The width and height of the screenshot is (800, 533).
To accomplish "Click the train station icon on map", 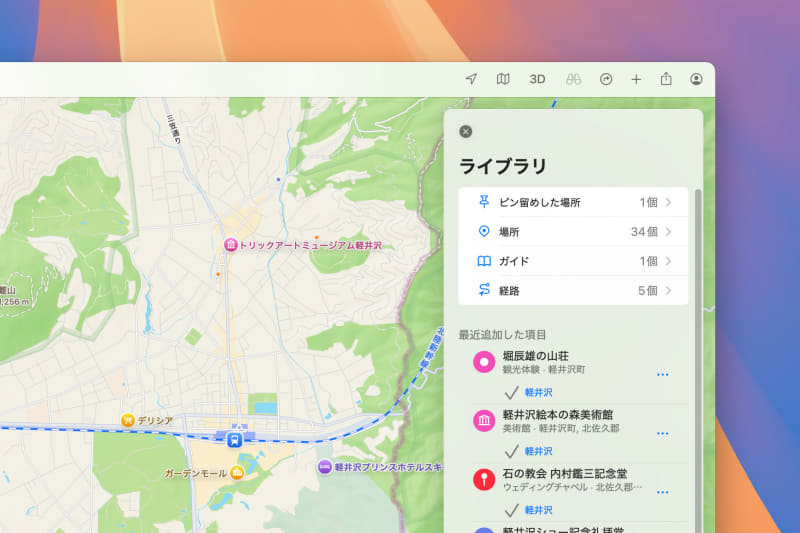I will [235, 439].
